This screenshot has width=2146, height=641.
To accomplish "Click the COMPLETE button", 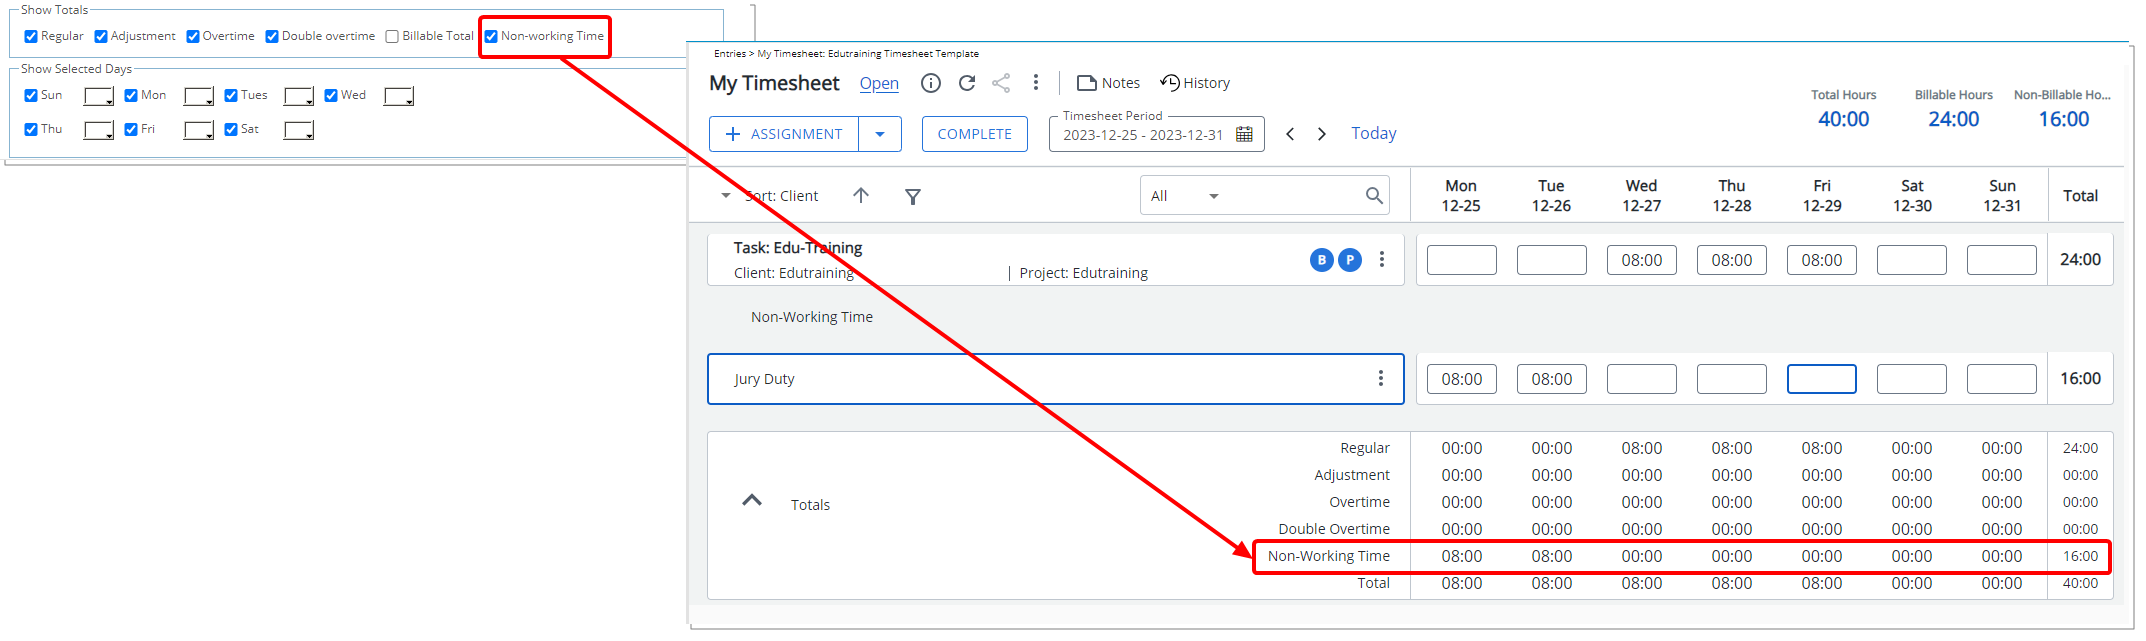I will (974, 134).
